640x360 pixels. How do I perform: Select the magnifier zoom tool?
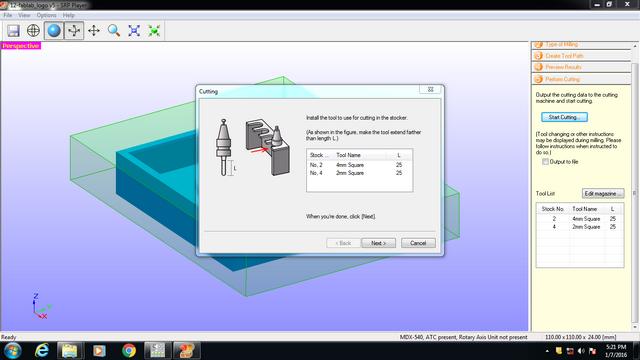(114, 31)
